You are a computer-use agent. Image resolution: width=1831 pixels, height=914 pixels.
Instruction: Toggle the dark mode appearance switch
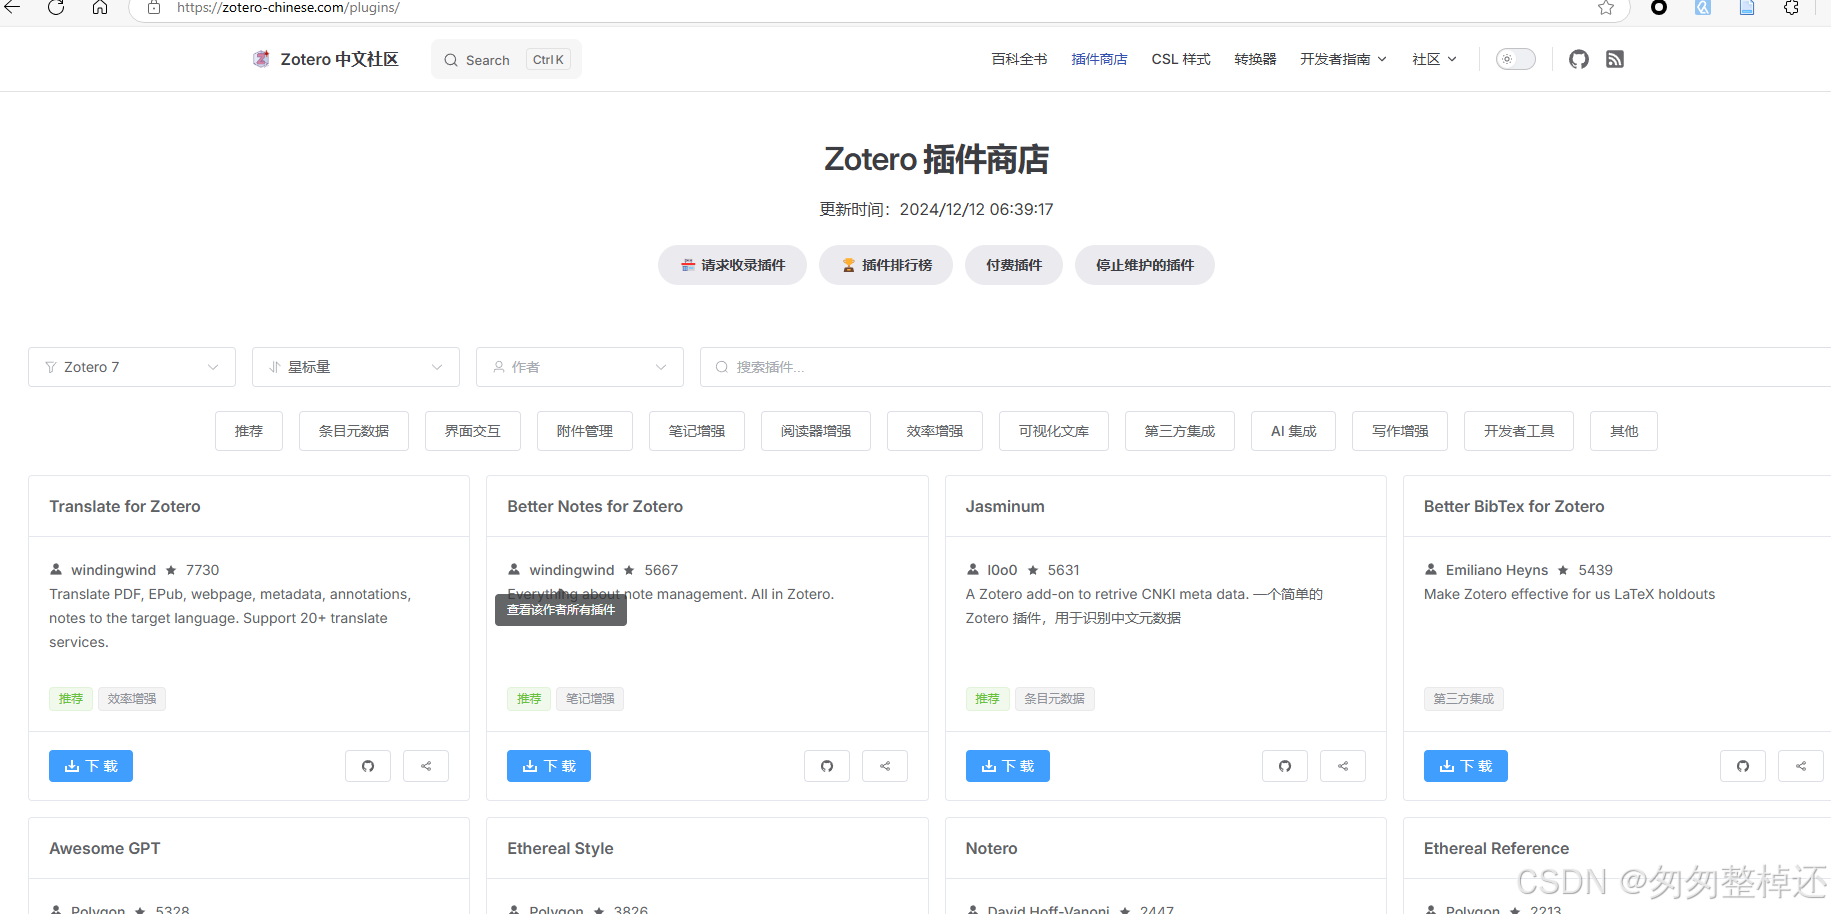pos(1515,59)
